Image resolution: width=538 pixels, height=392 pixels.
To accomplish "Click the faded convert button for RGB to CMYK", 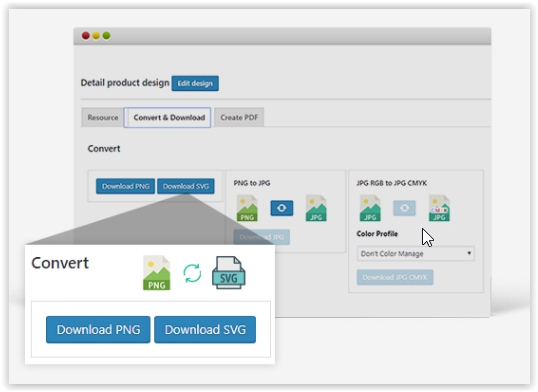I will [x=404, y=208].
